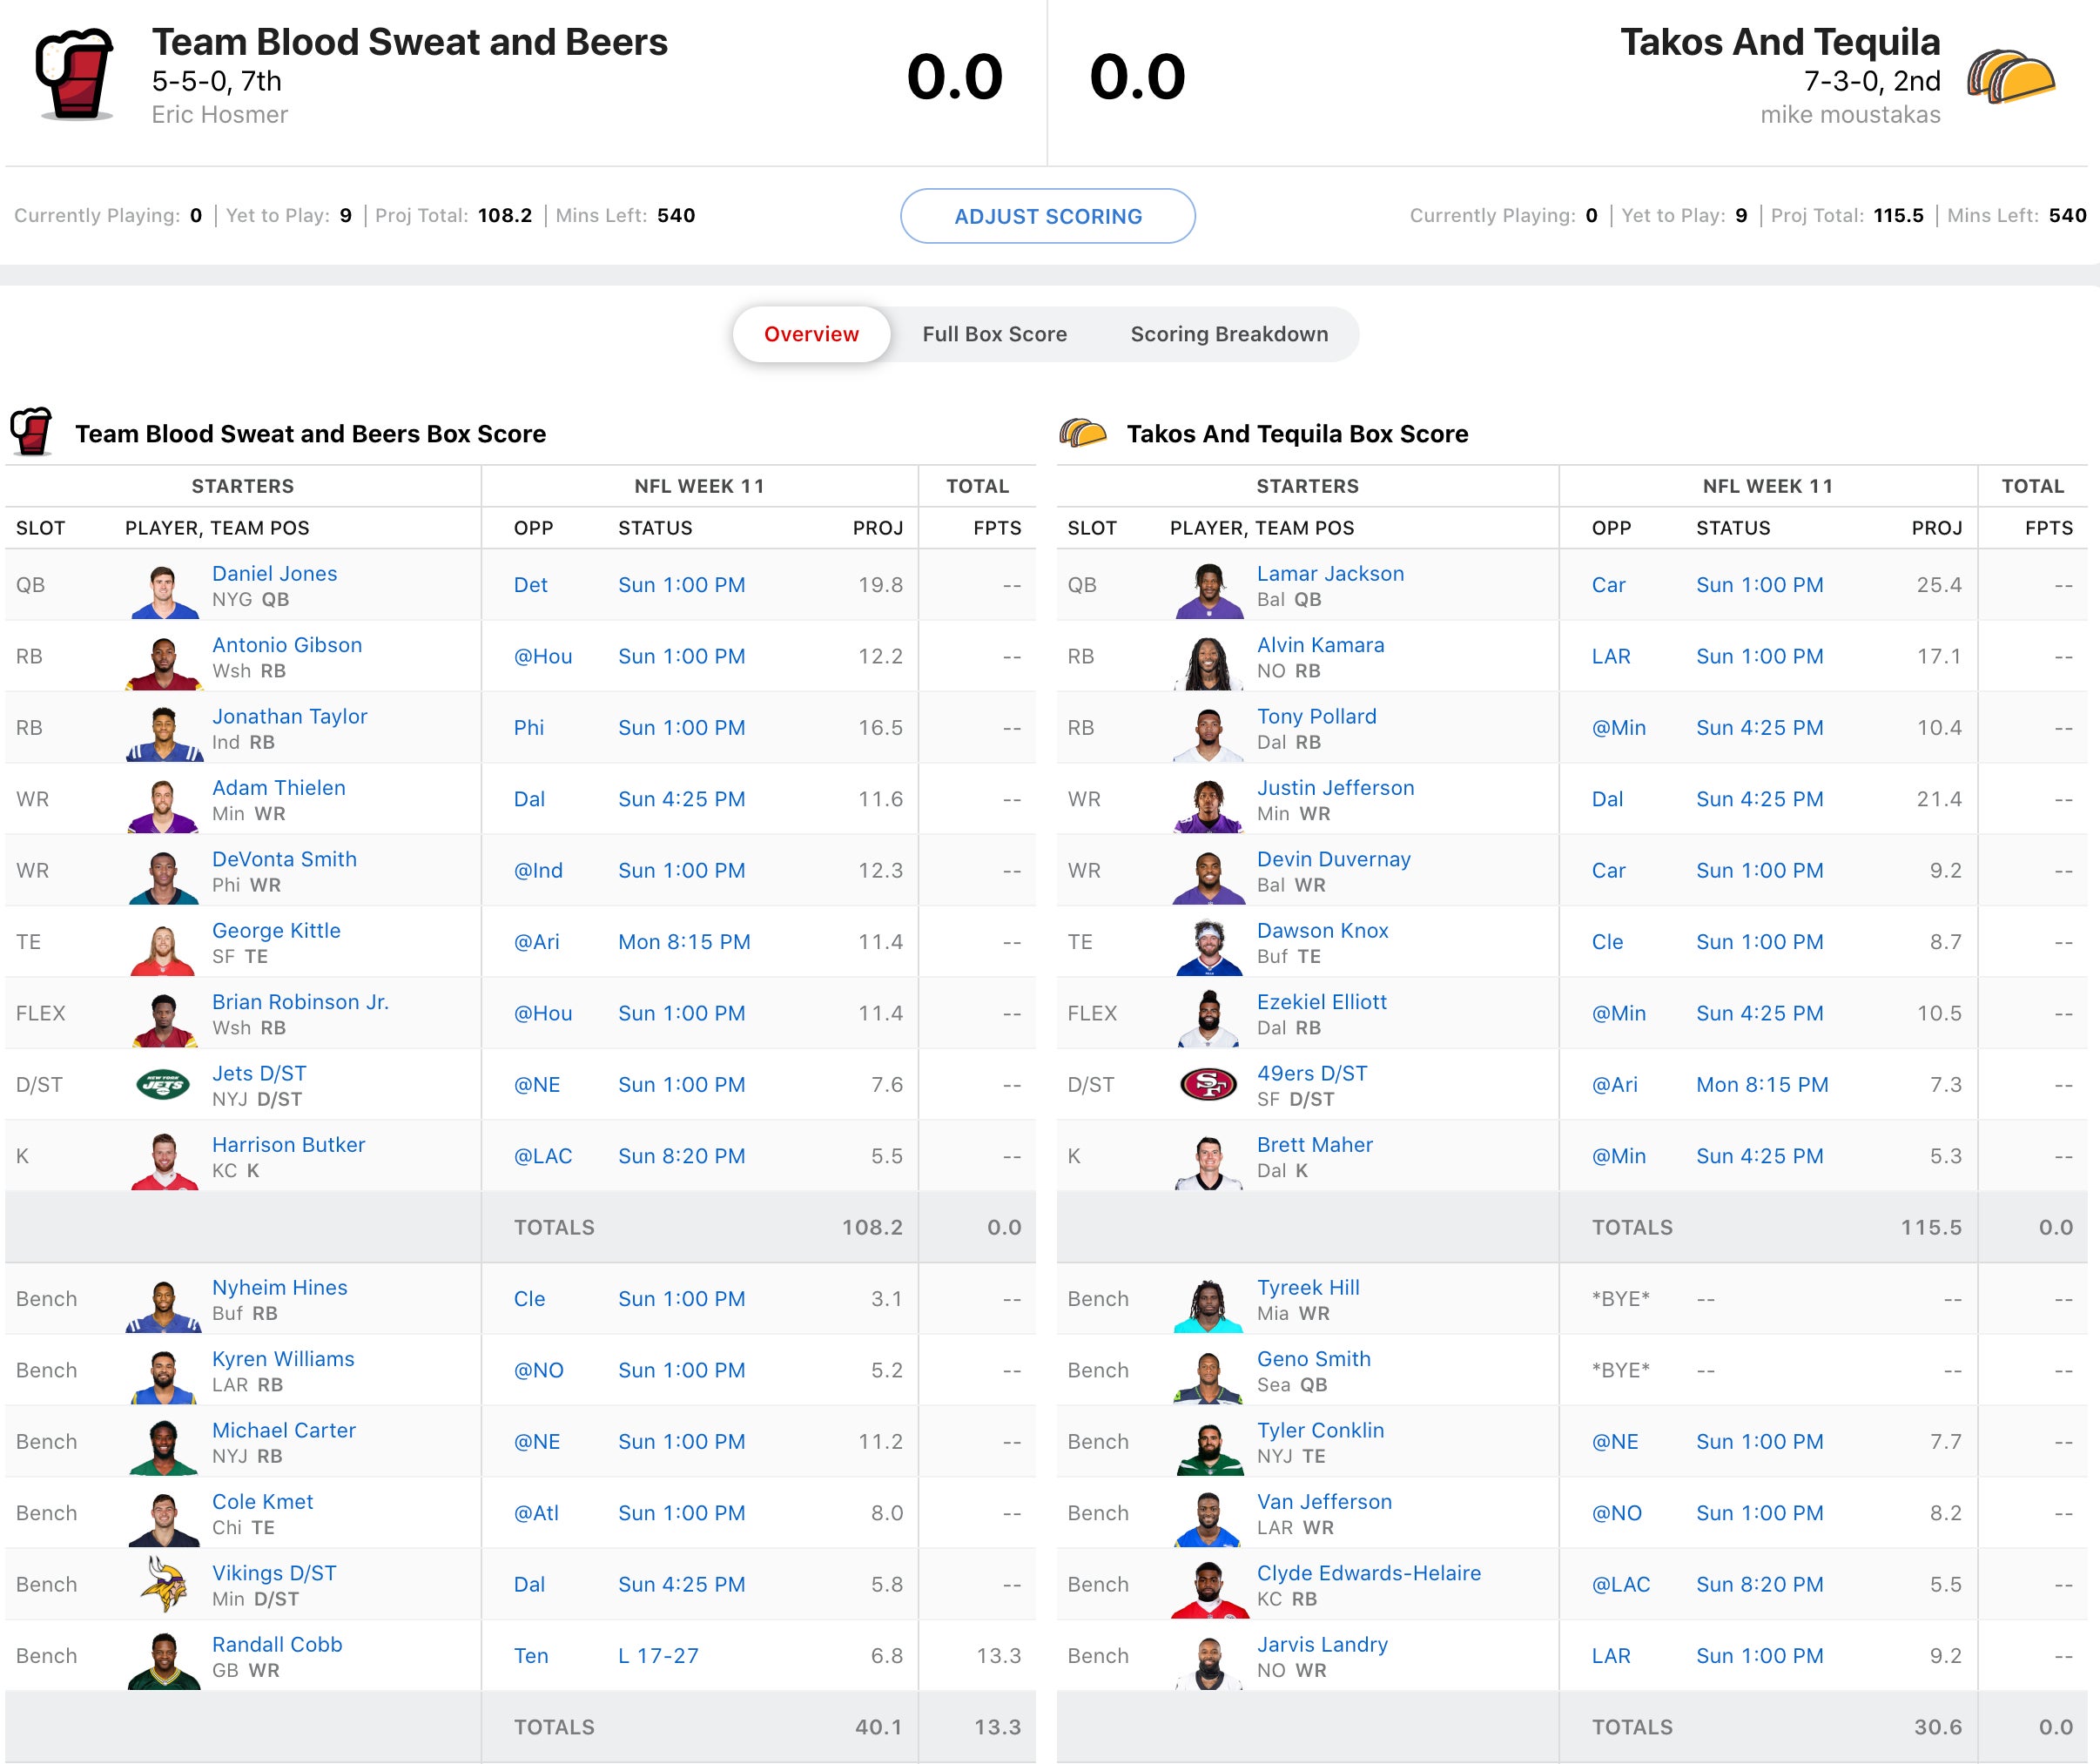Click the beer mug team logo in header
Screen dimensions: 2100x1764
coord(74,74)
